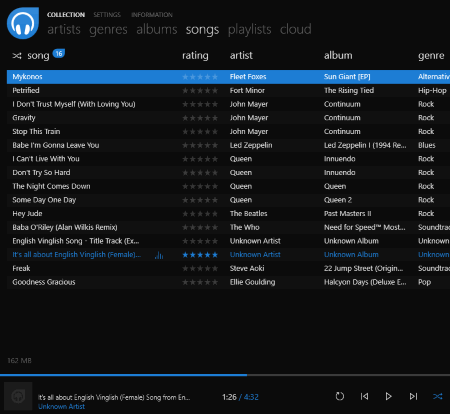This screenshot has height=414, width=450.
Task: Click Unknown Artist link in player bar
Action: tap(61, 406)
